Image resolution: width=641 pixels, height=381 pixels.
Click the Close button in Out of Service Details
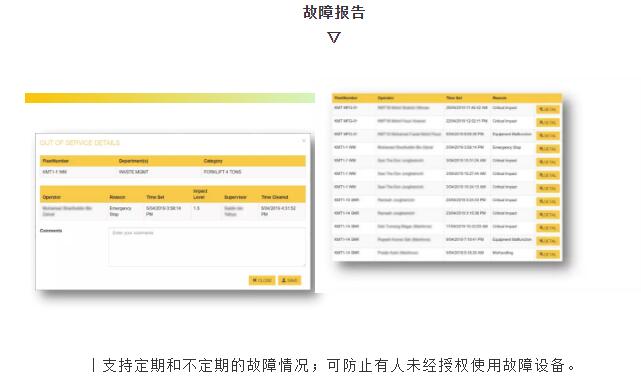click(x=262, y=280)
